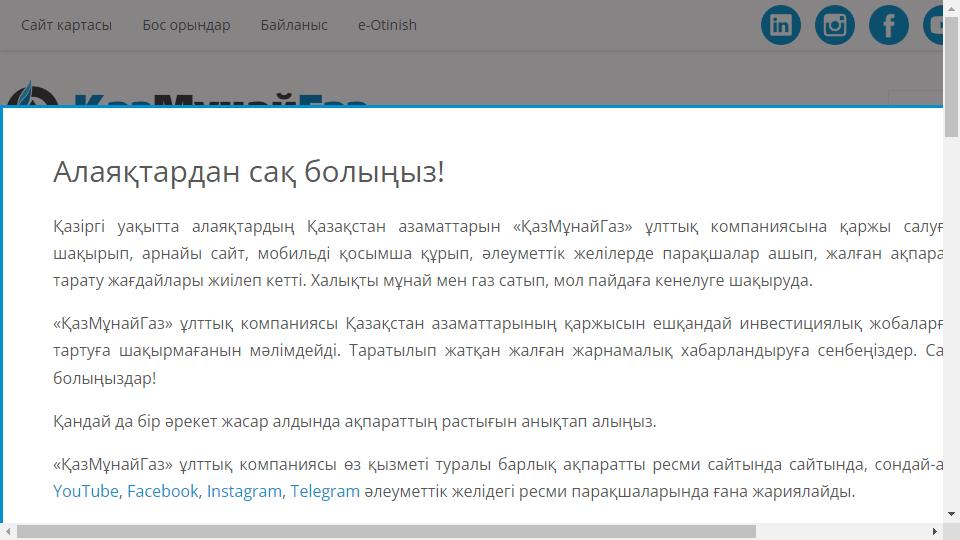Click the horizontal scrollbar left arrow

tap(9, 531)
